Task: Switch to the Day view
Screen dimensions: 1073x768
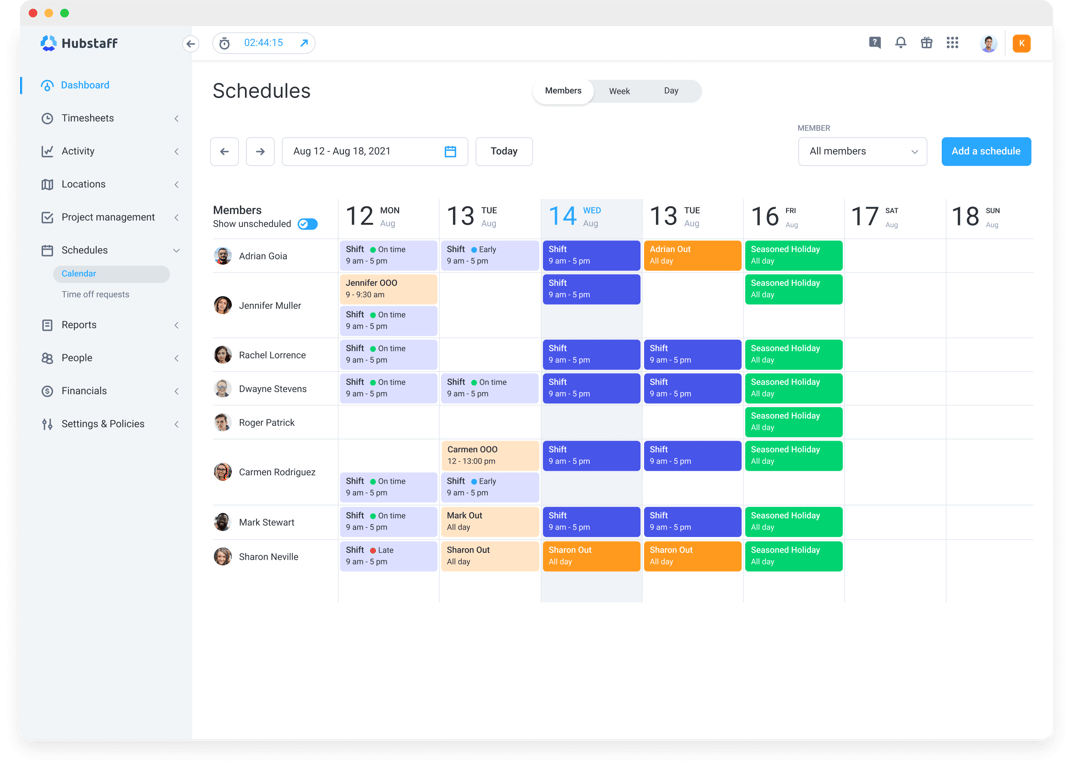Action: (671, 91)
